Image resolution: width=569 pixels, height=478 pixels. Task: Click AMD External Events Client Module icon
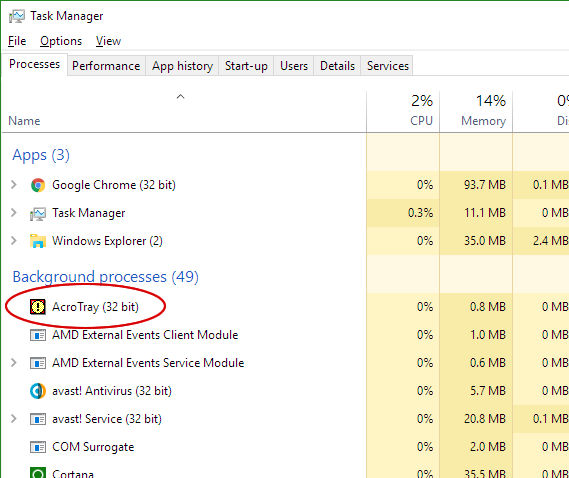tap(38, 335)
